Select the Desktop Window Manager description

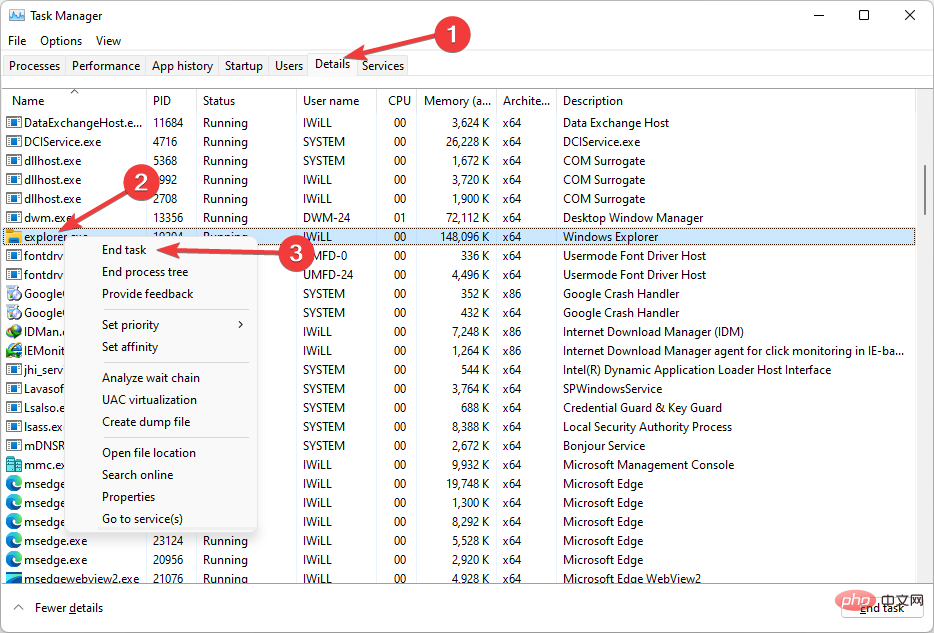point(633,218)
